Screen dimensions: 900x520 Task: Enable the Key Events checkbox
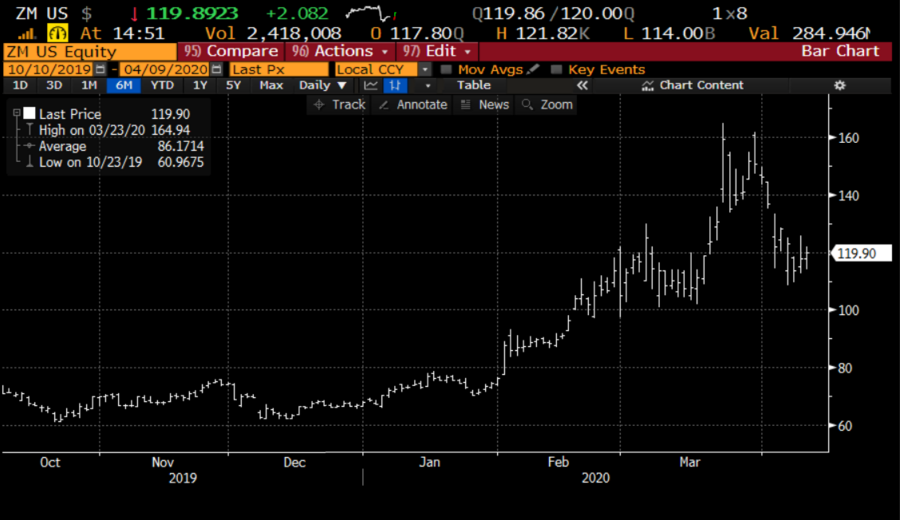(556, 69)
